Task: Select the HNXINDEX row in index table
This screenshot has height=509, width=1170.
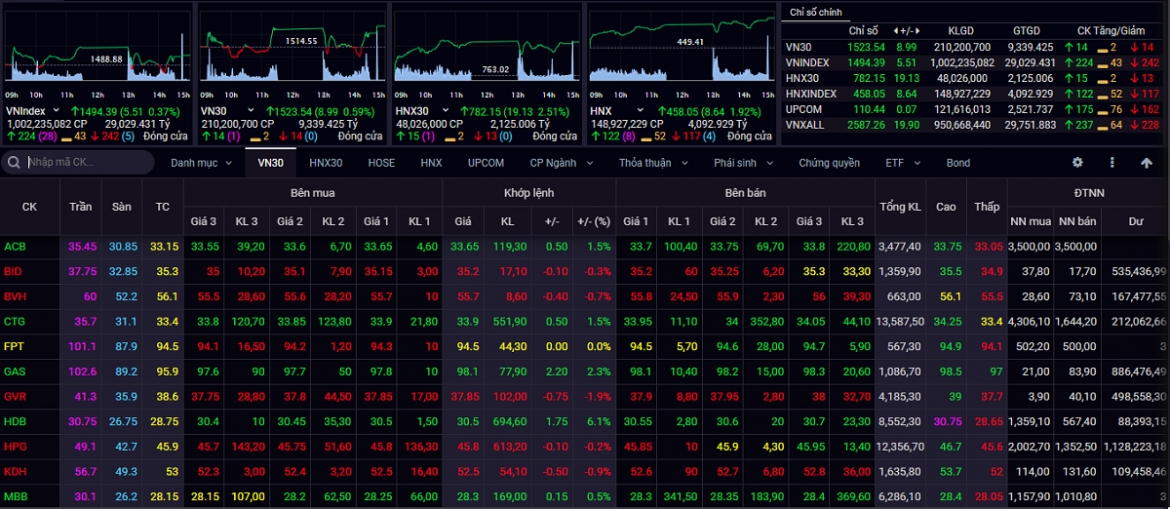Action: pyautogui.click(x=974, y=93)
